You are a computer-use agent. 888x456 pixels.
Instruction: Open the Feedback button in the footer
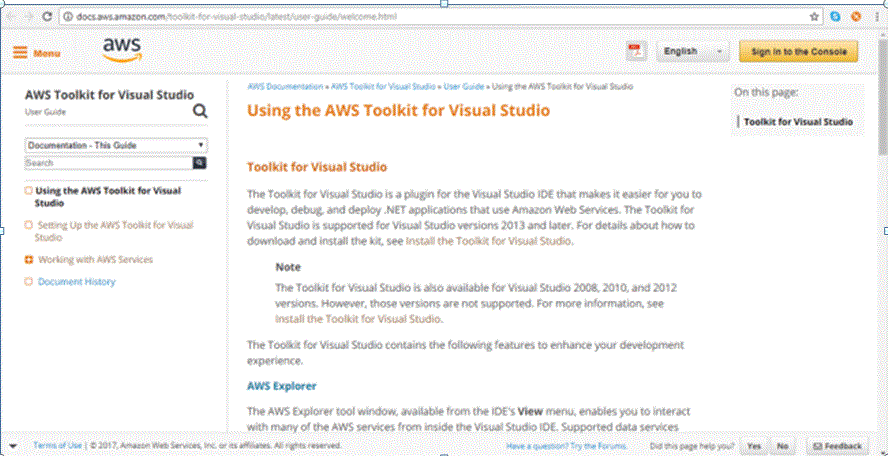(x=838, y=446)
